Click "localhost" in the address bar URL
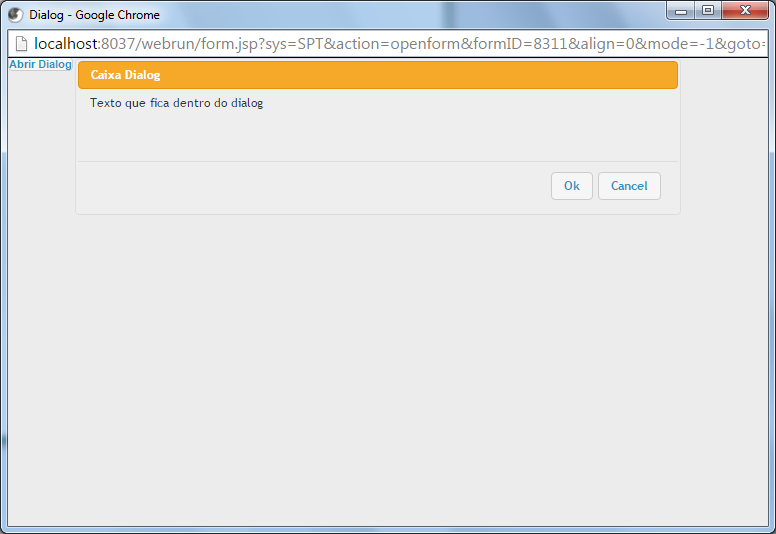Viewport: 776px width, 534px height. pyautogui.click(x=67, y=44)
